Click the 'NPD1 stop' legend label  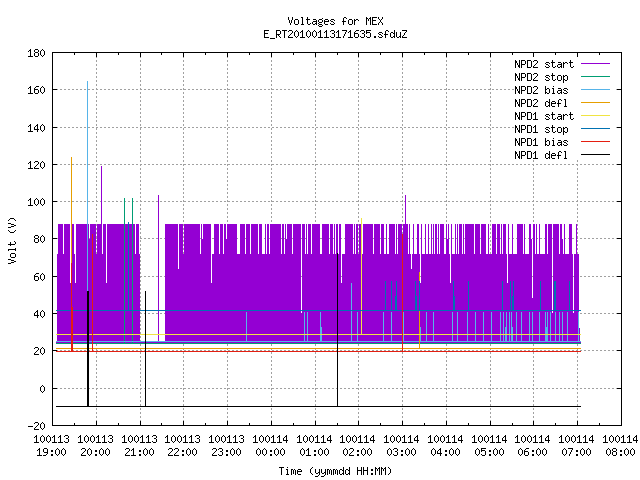coord(541,129)
